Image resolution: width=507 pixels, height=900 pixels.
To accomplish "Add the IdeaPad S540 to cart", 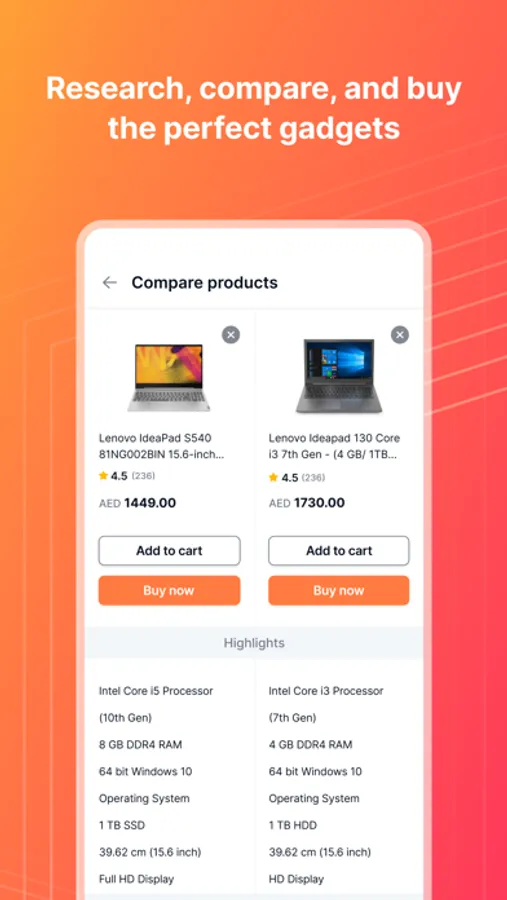I will [x=169, y=551].
